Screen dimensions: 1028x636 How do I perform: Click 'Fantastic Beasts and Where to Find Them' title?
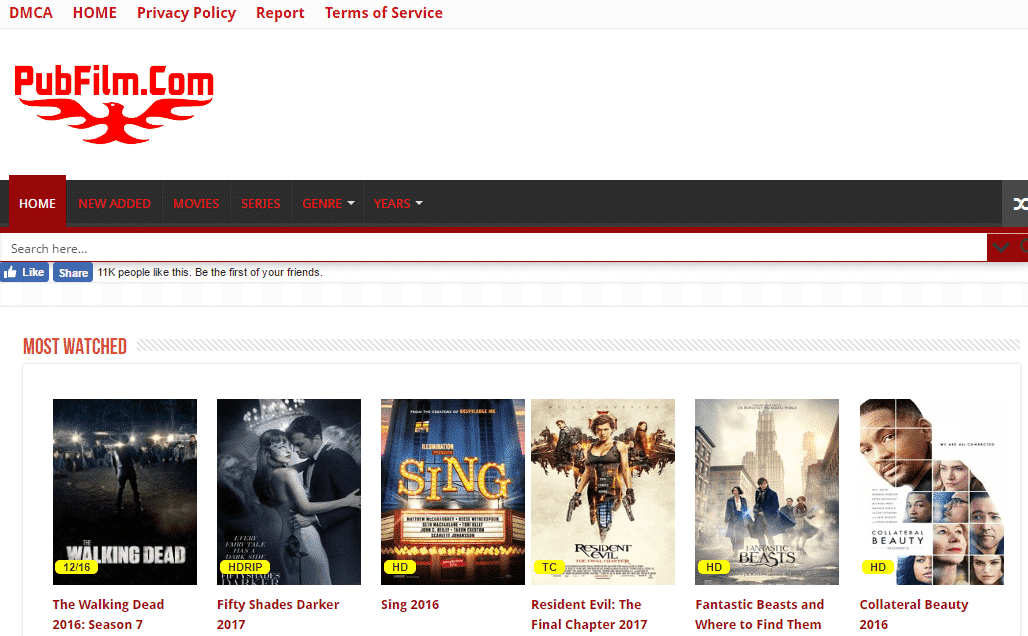[x=759, y=614]
